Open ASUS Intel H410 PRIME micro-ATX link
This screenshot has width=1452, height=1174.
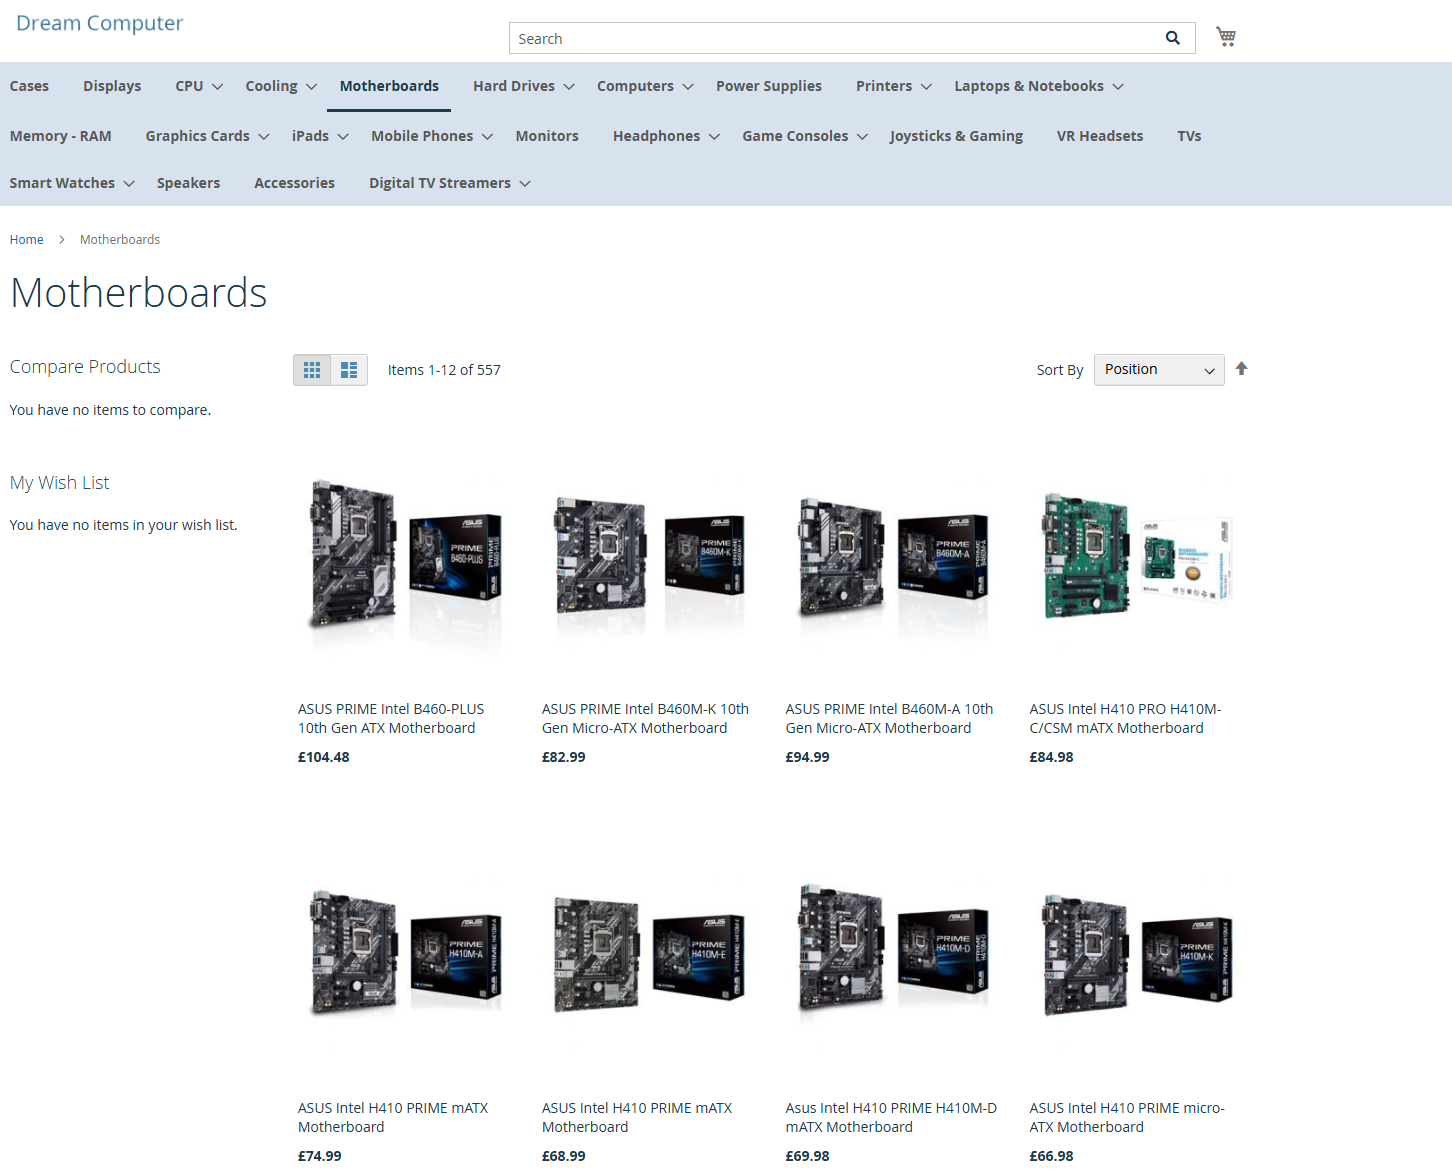pos(1127,1117)
